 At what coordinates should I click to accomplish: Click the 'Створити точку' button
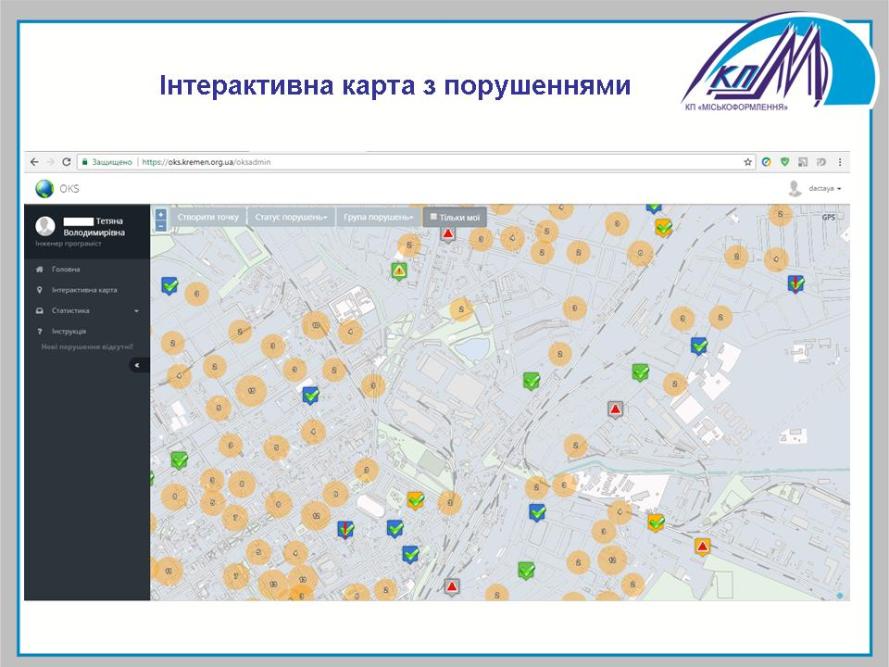(207, 217)
